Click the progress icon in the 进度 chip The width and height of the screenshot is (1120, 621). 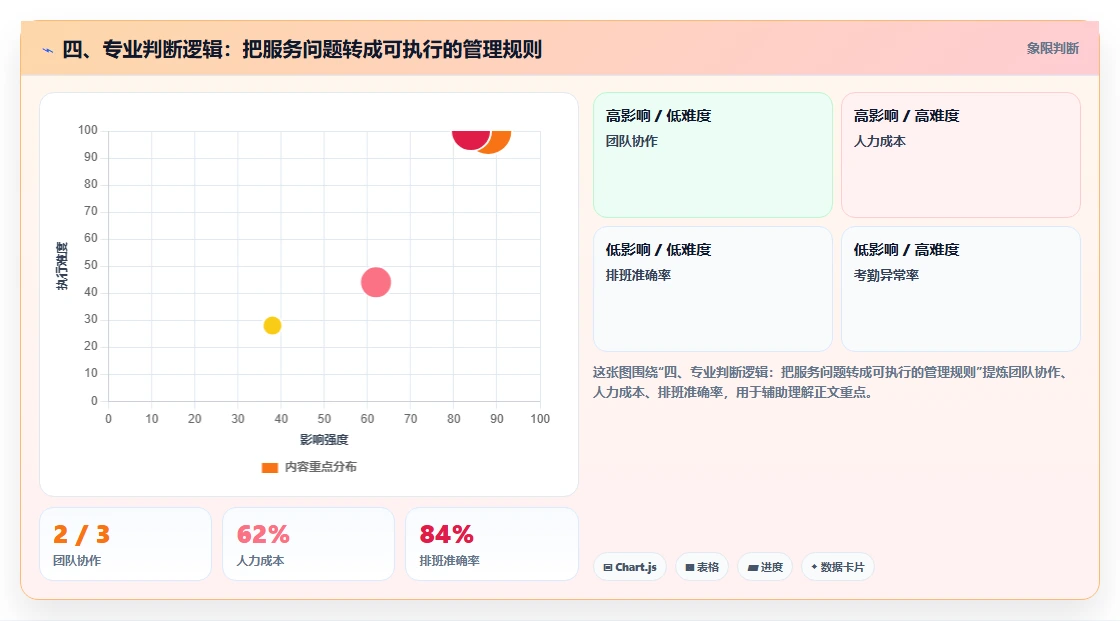pos(753,567)
